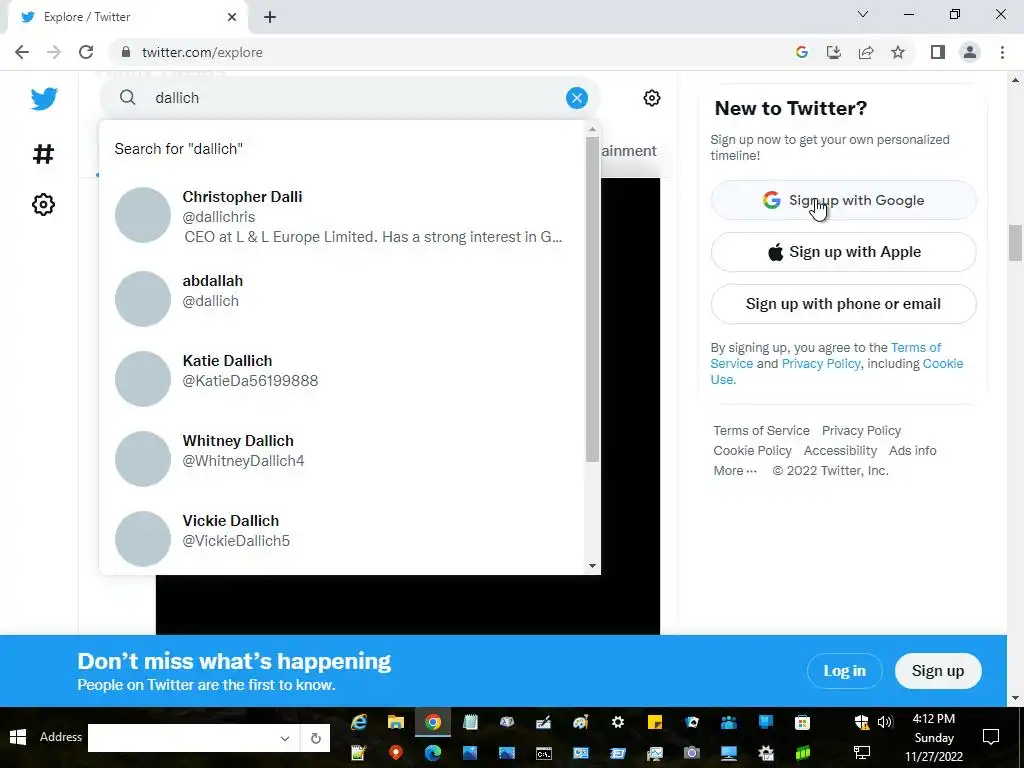Expand the taskbar Address dropdown

click(x=285, y=738)
